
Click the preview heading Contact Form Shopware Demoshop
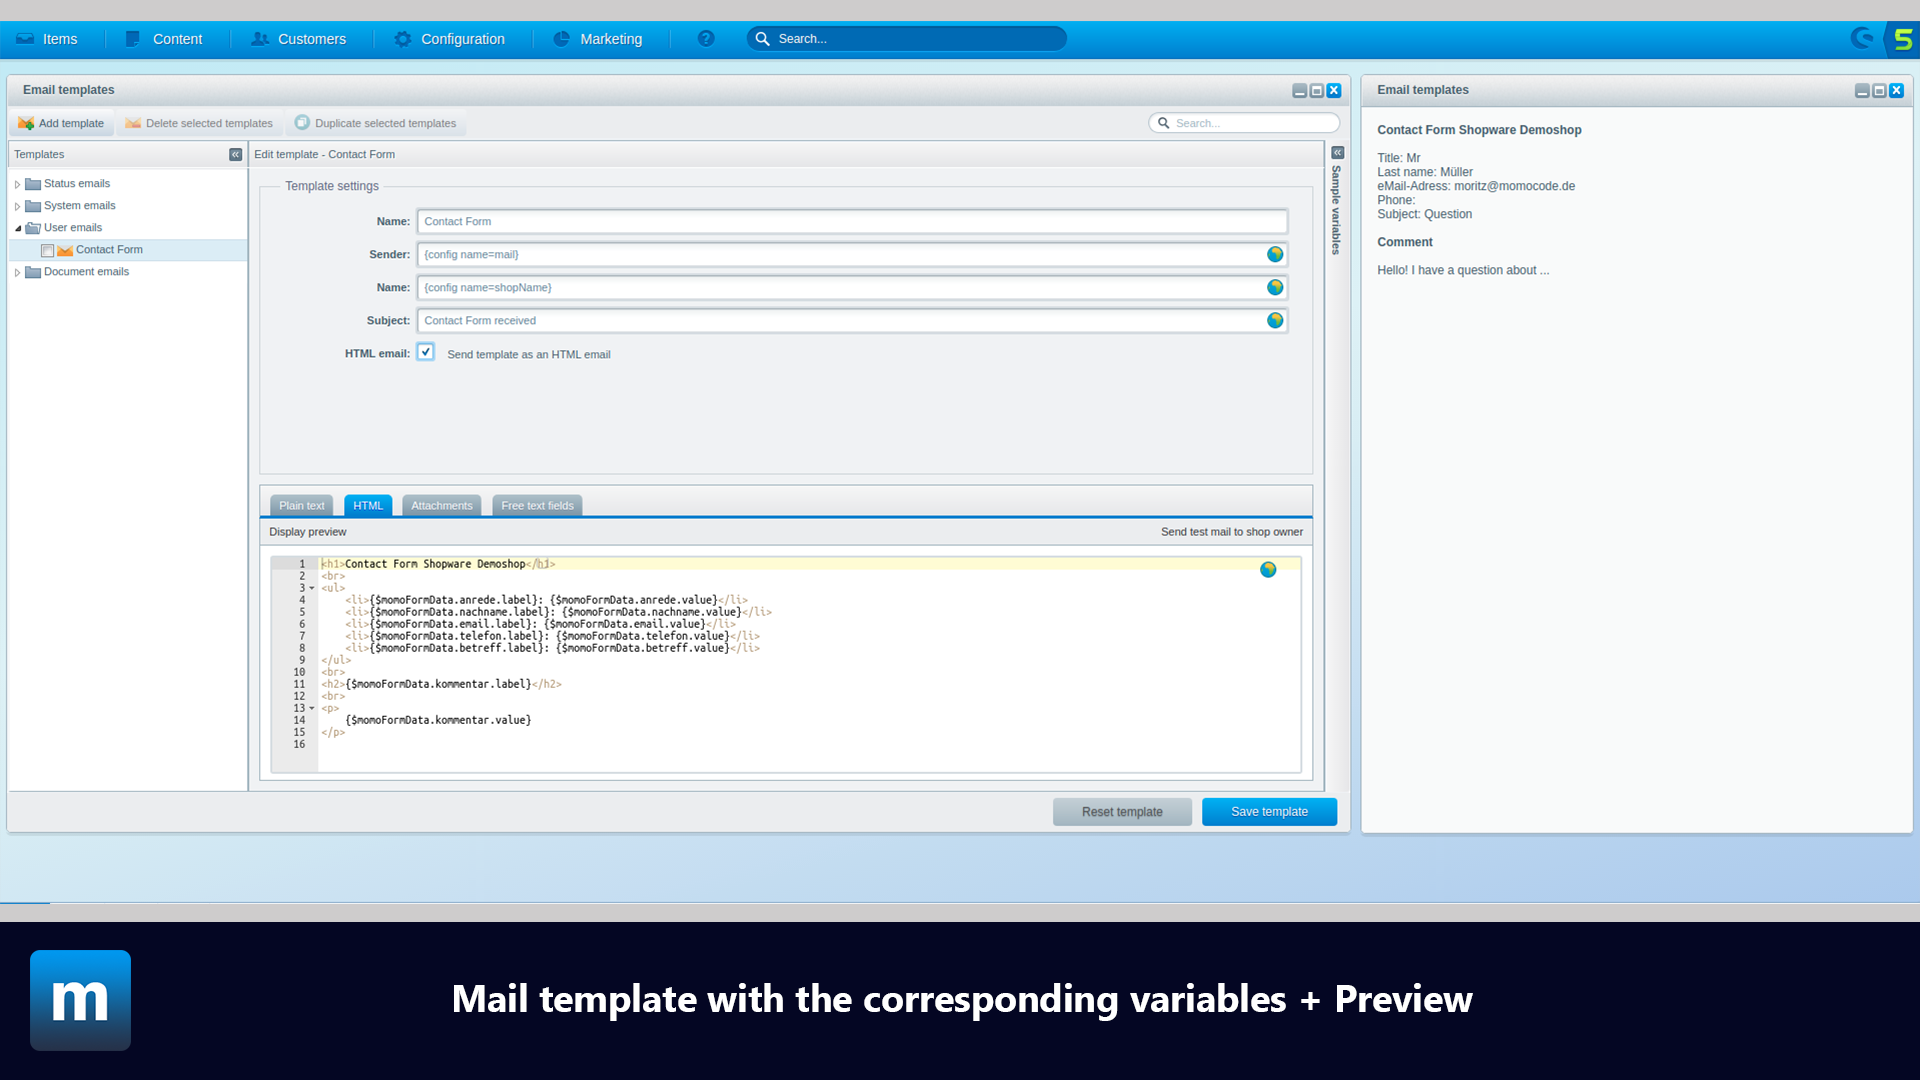pyautogui.click(x=1479, y=130)
